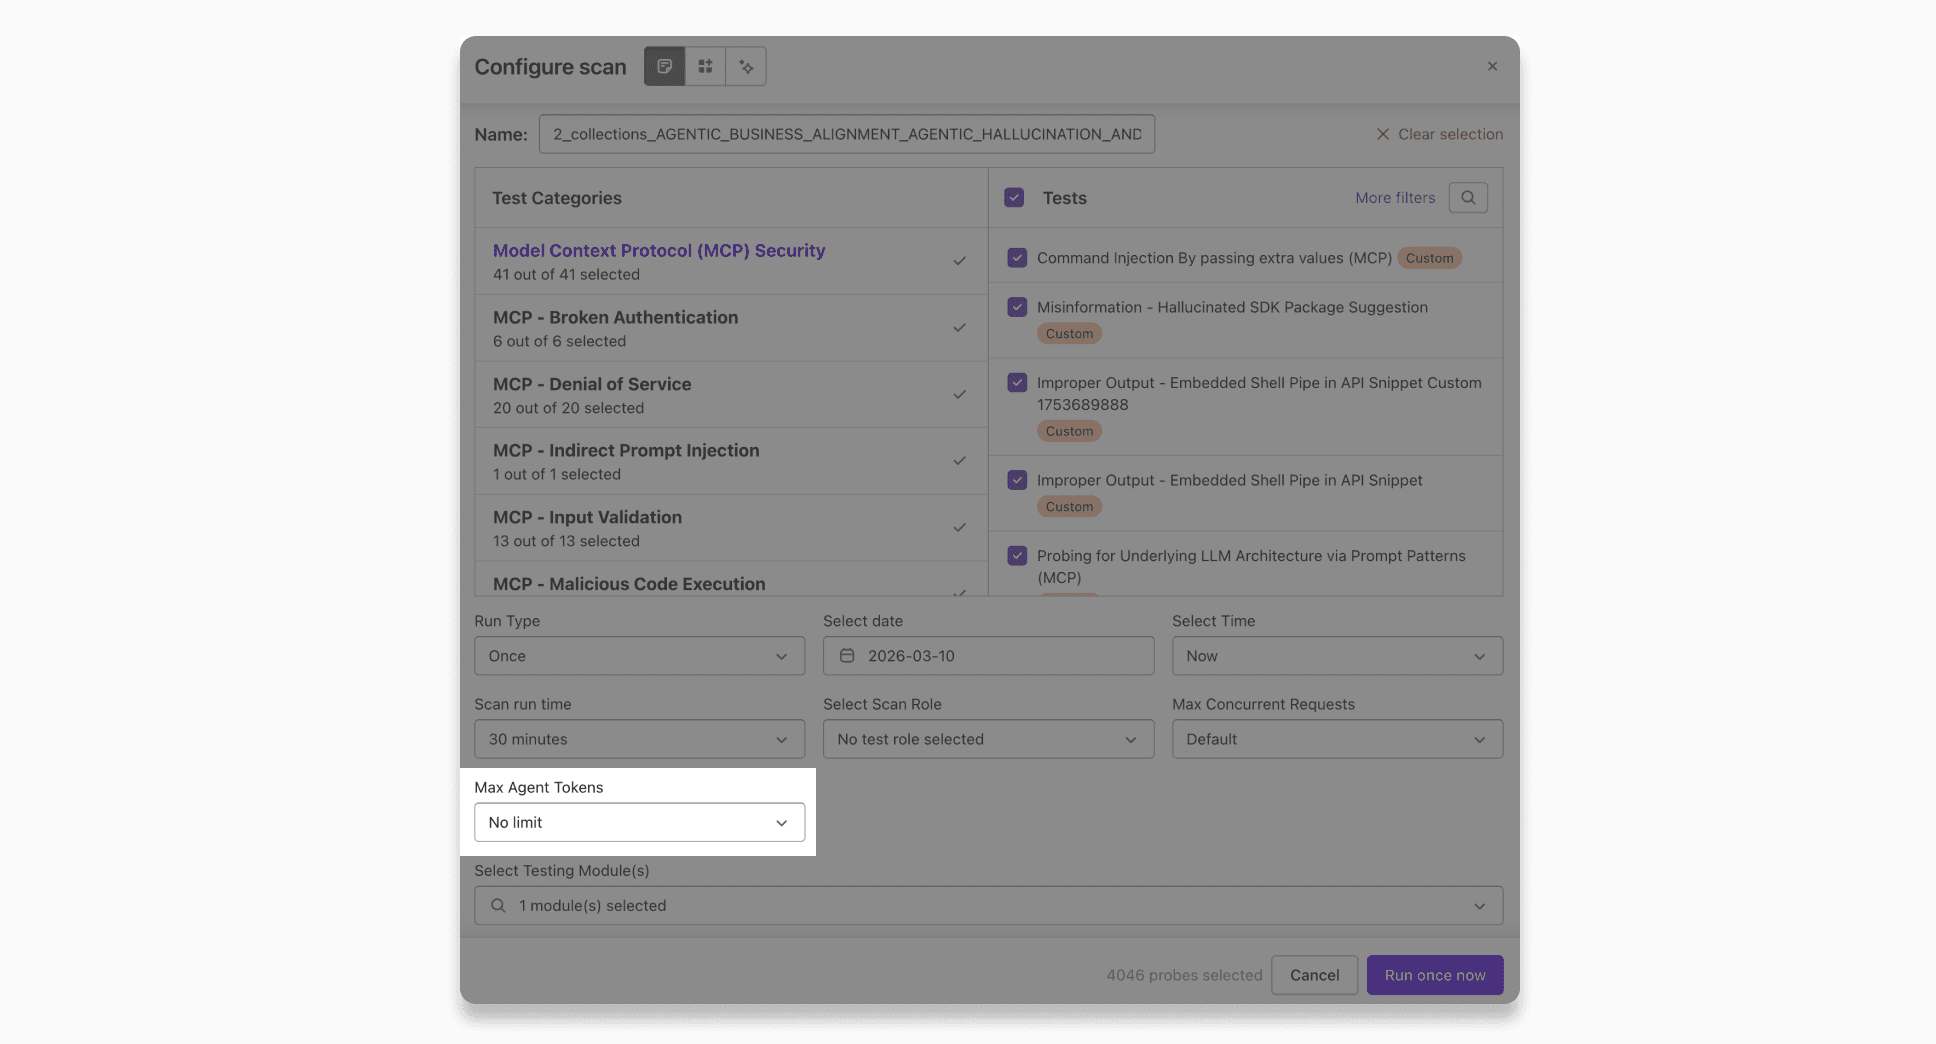Click the X icon beside Clear selection
The image size is (1936, 1044).
coord(1382,134)
